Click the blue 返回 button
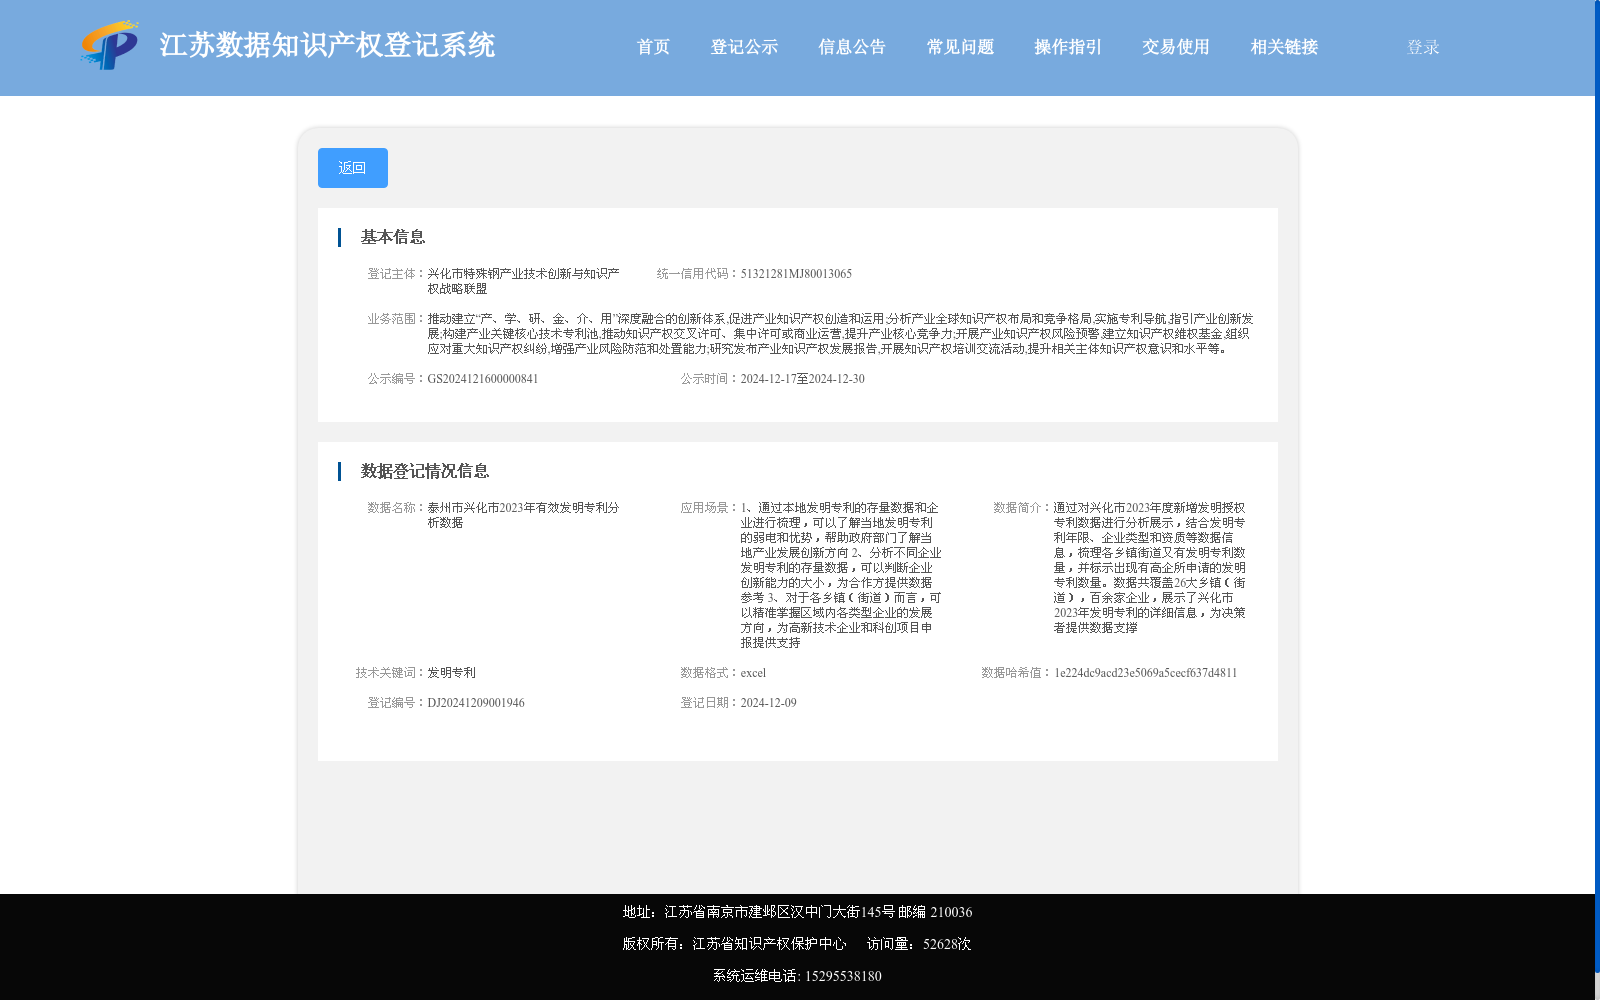 353,168
